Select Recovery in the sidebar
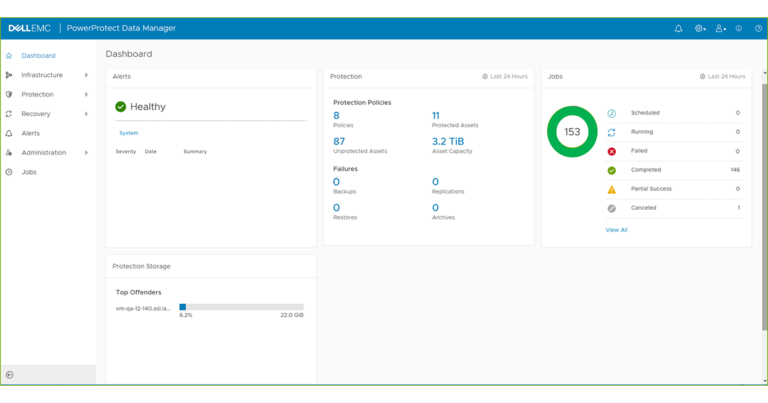 tap(36, 114)
